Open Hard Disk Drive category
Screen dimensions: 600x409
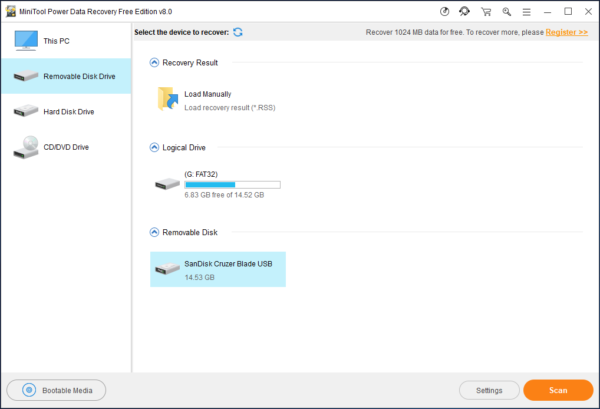click(66, 111)
